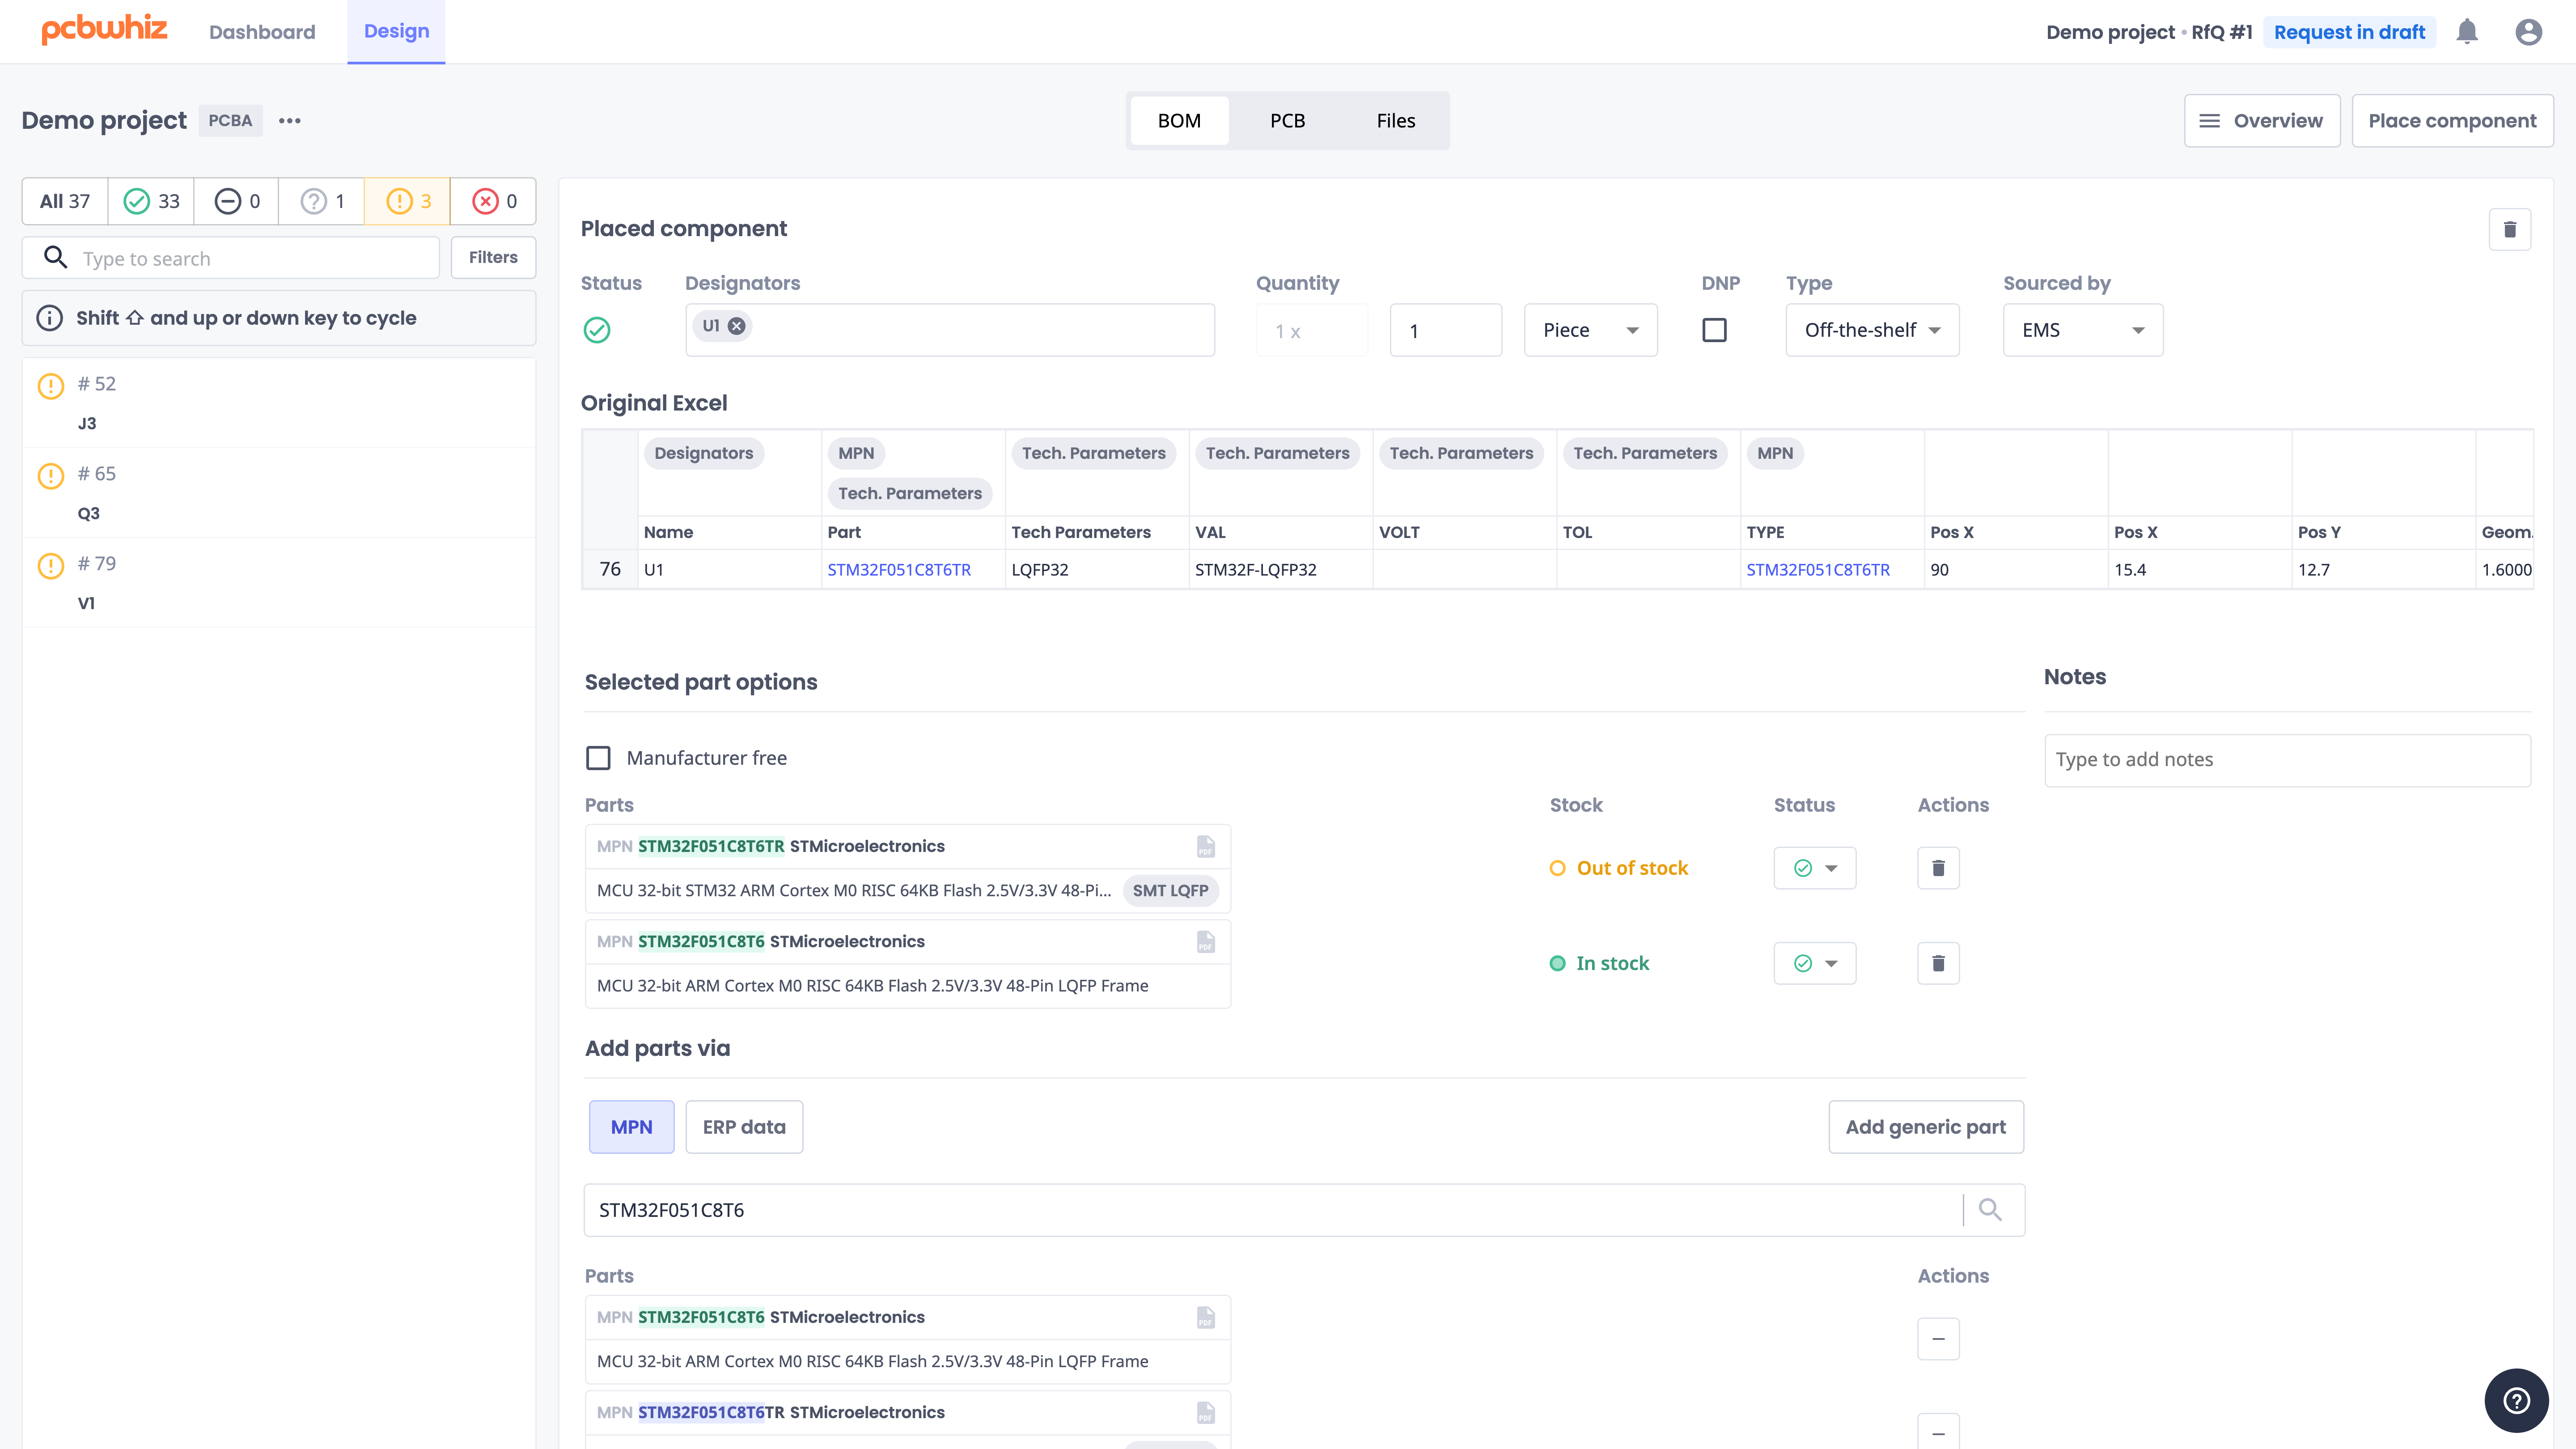Click row number 76 in Excel table
Screen dimensions: 2576x1449
[x=610, y=569]
